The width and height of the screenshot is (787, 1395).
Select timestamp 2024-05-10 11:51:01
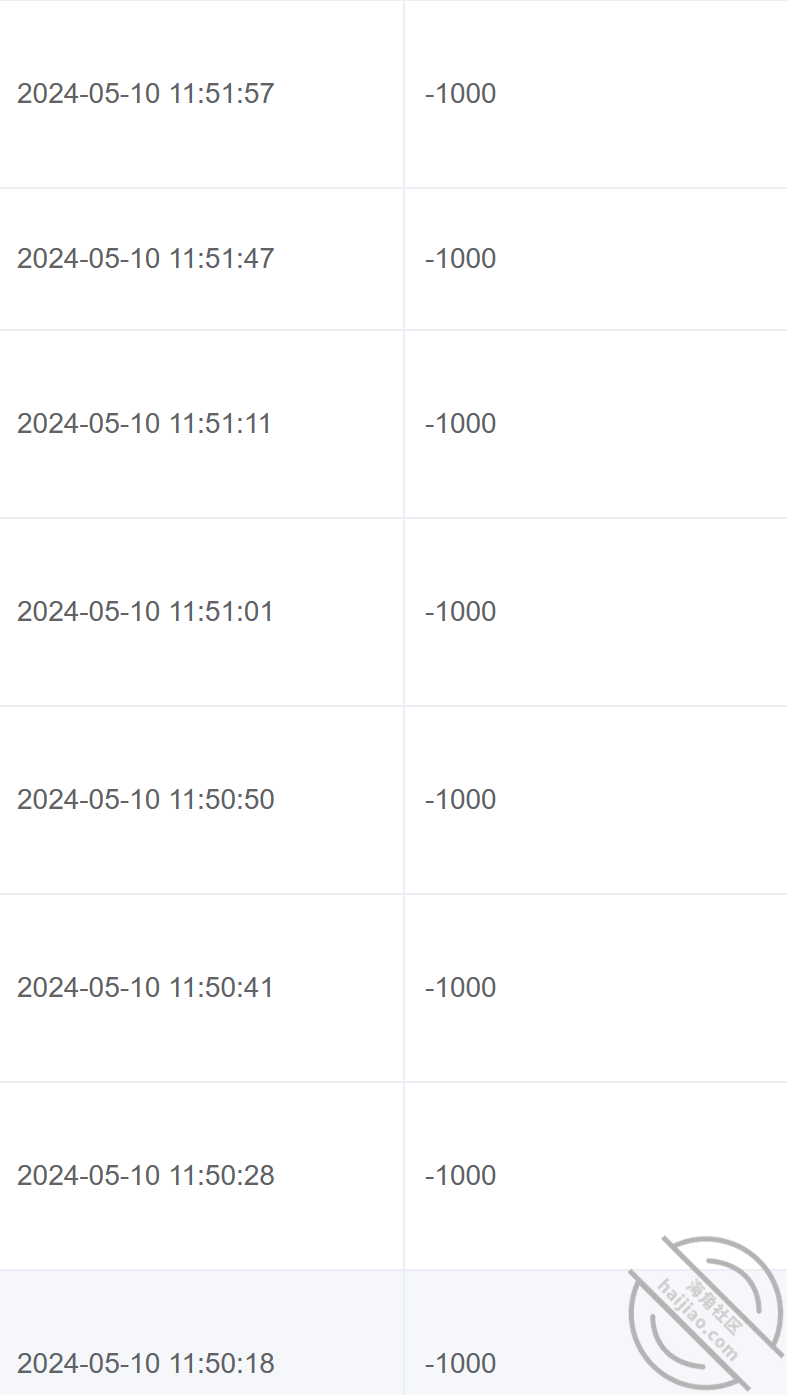click(x=145, y=612)
